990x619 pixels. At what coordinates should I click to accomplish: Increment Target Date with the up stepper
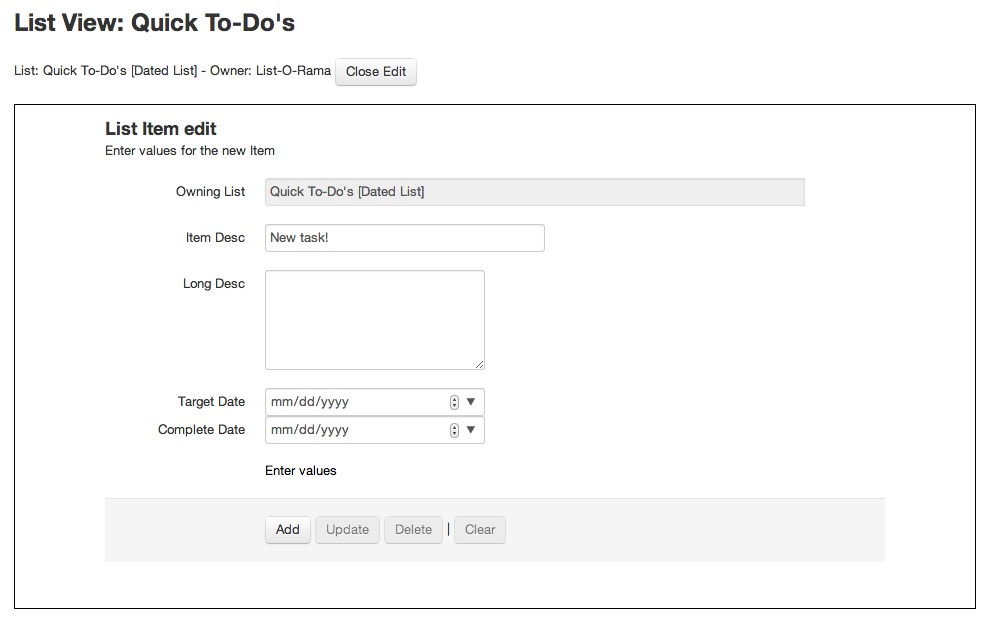454,399
